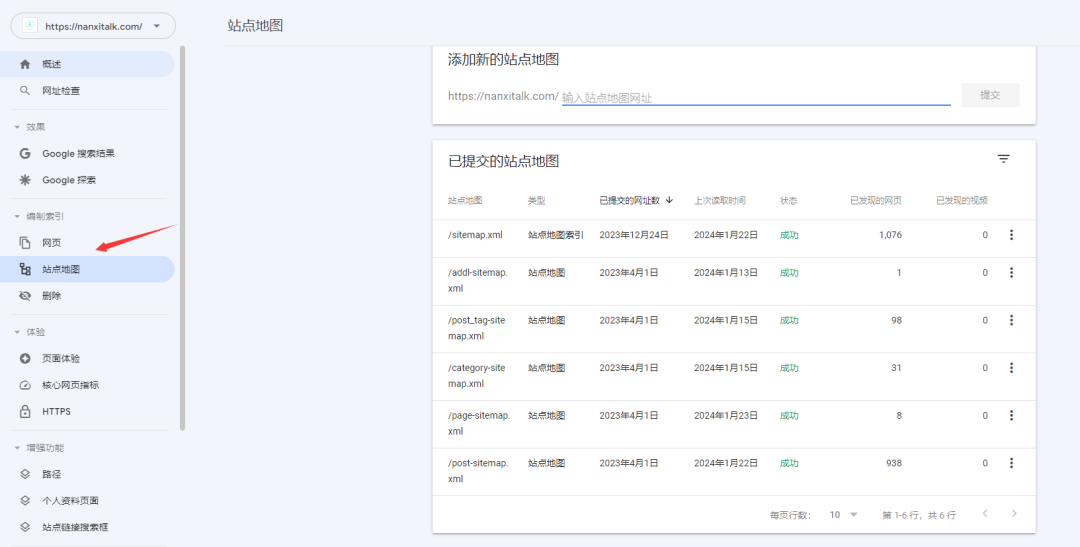Click the layers icon beside 个人资料页面
1080x547 pixels.
[25, 500]
